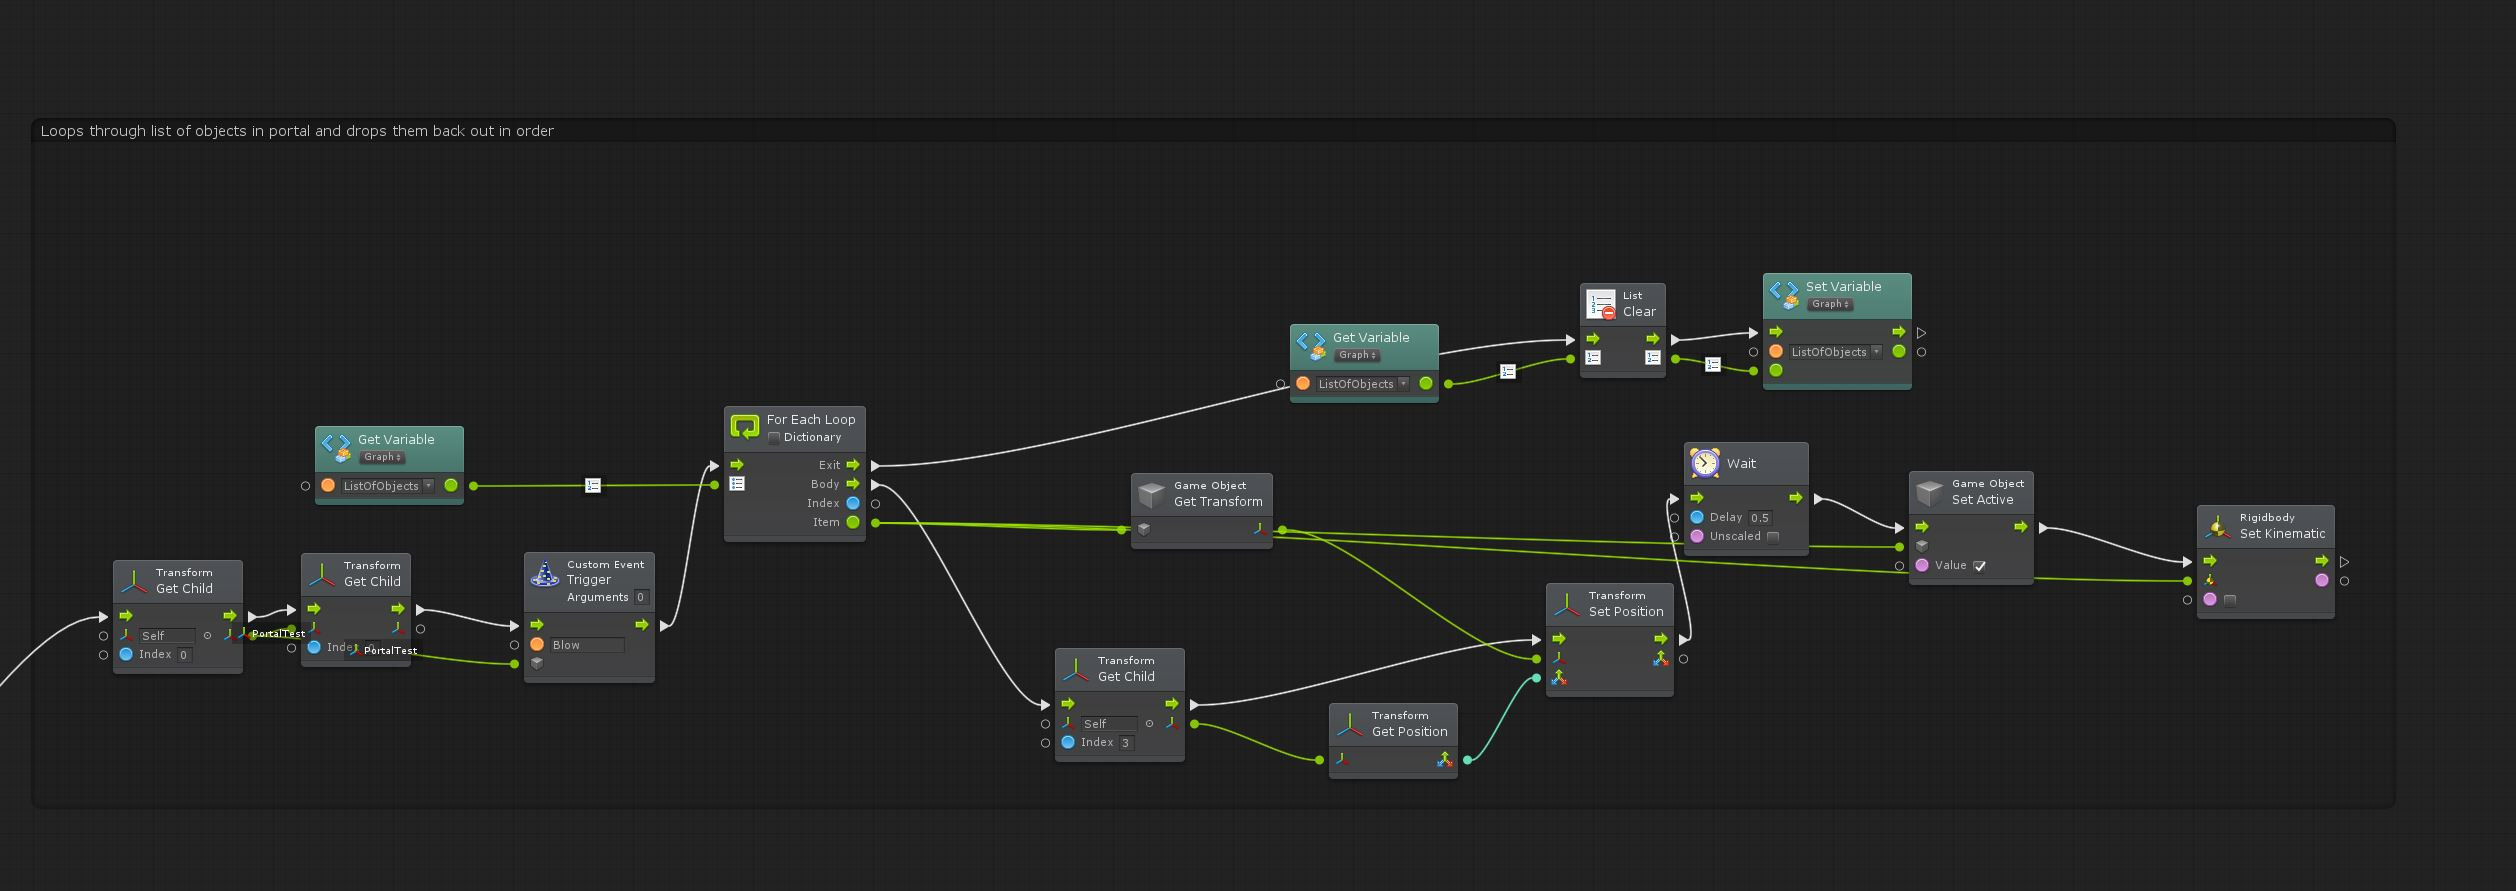This screenshot has width=2516, height=891.
Task: Click the For Each Loop collection input list icon
Action: pyautogui.click(x=737, y=484)
